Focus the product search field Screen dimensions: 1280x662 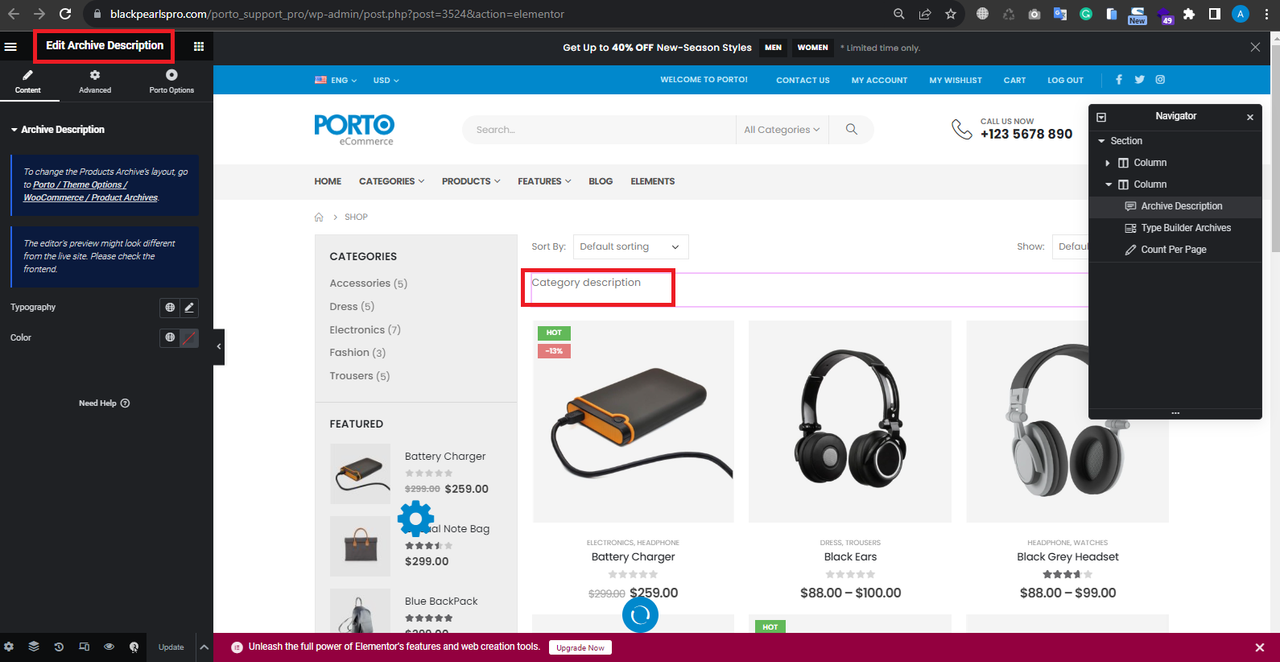pyautogui.click(x=598, y=129)
